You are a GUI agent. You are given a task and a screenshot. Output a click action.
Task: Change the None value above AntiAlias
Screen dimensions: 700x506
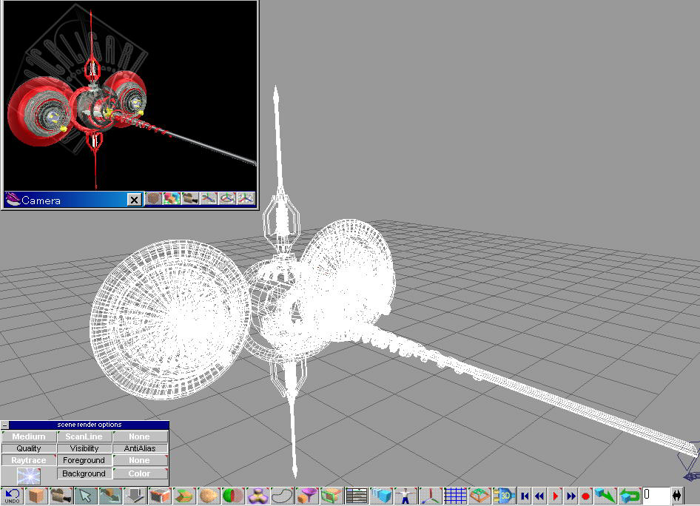point(140,436)
